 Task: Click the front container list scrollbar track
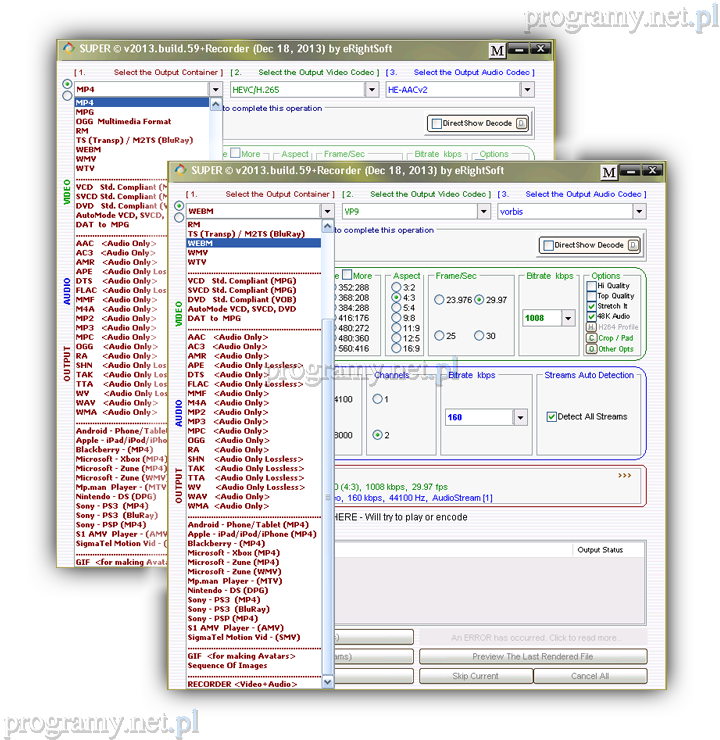pyautogui.click(x=326, y=450)
